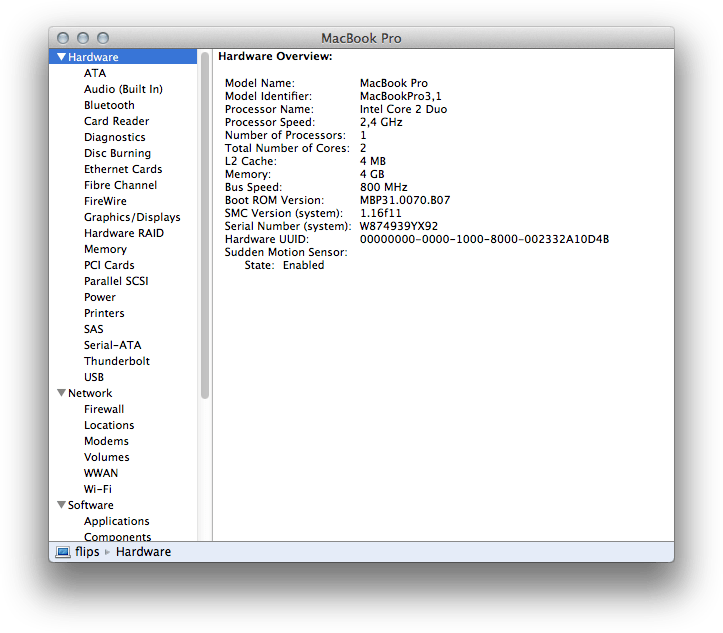The height and width of the screenshot is (633, 723).
Task: Open the Thunderbolt section
Action: (x=117, y=361)
